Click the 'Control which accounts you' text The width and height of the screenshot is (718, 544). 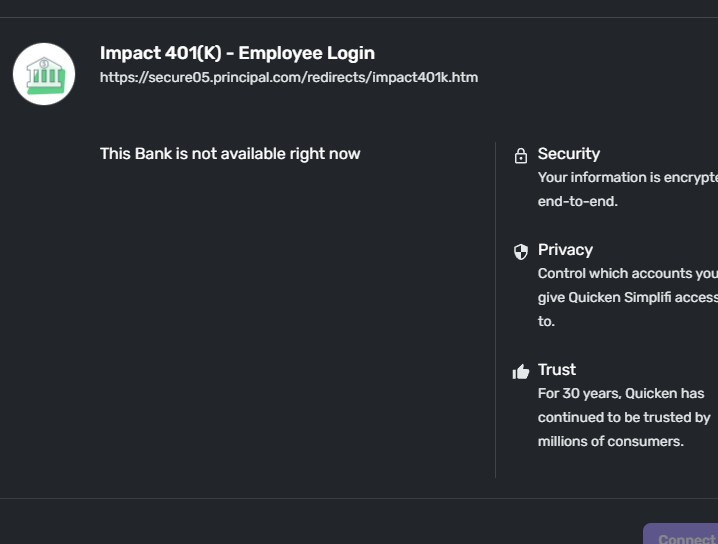click(627, 274)
